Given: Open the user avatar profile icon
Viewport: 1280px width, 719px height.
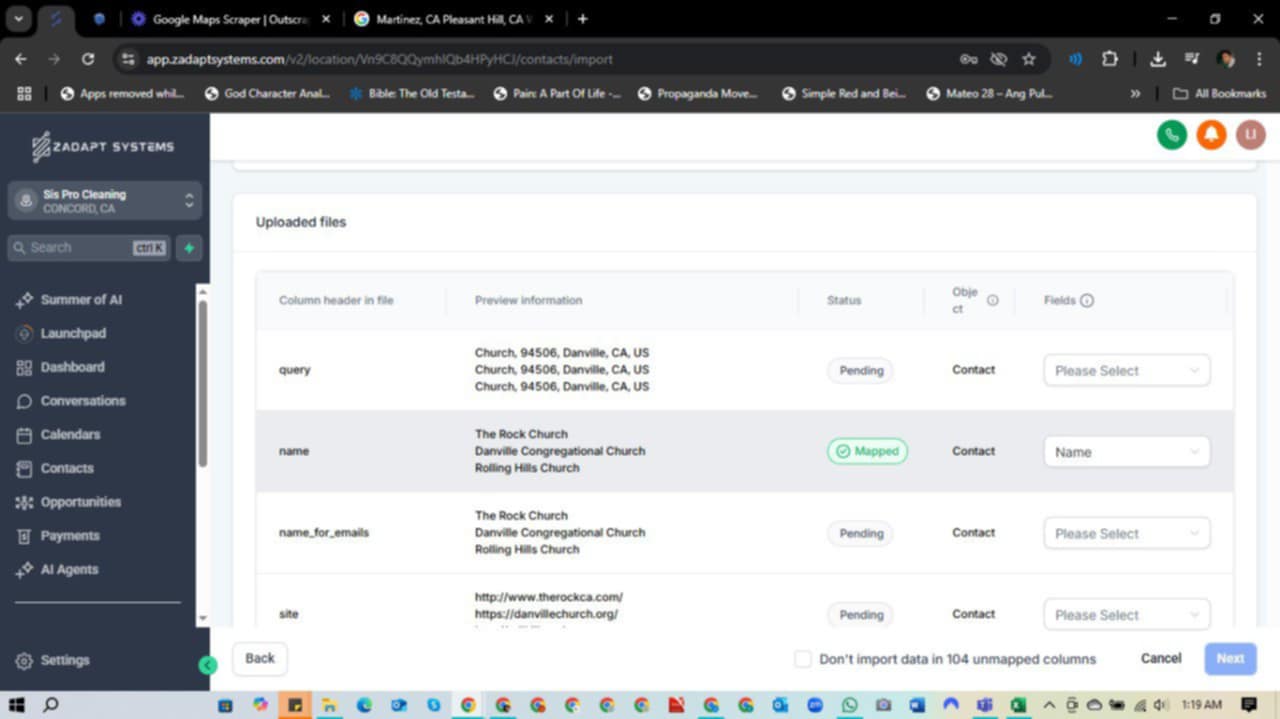Looking at the screenshot, I should point(1250,135).
